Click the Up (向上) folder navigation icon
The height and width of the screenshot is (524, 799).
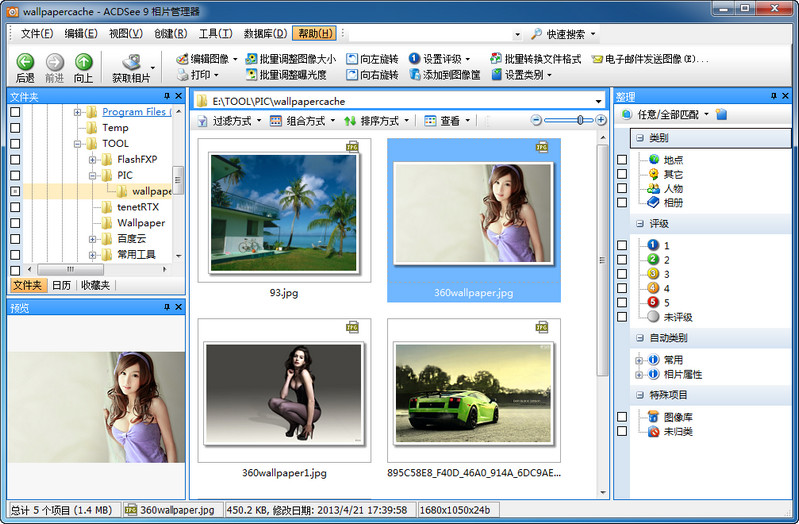(x=83, y=62)
